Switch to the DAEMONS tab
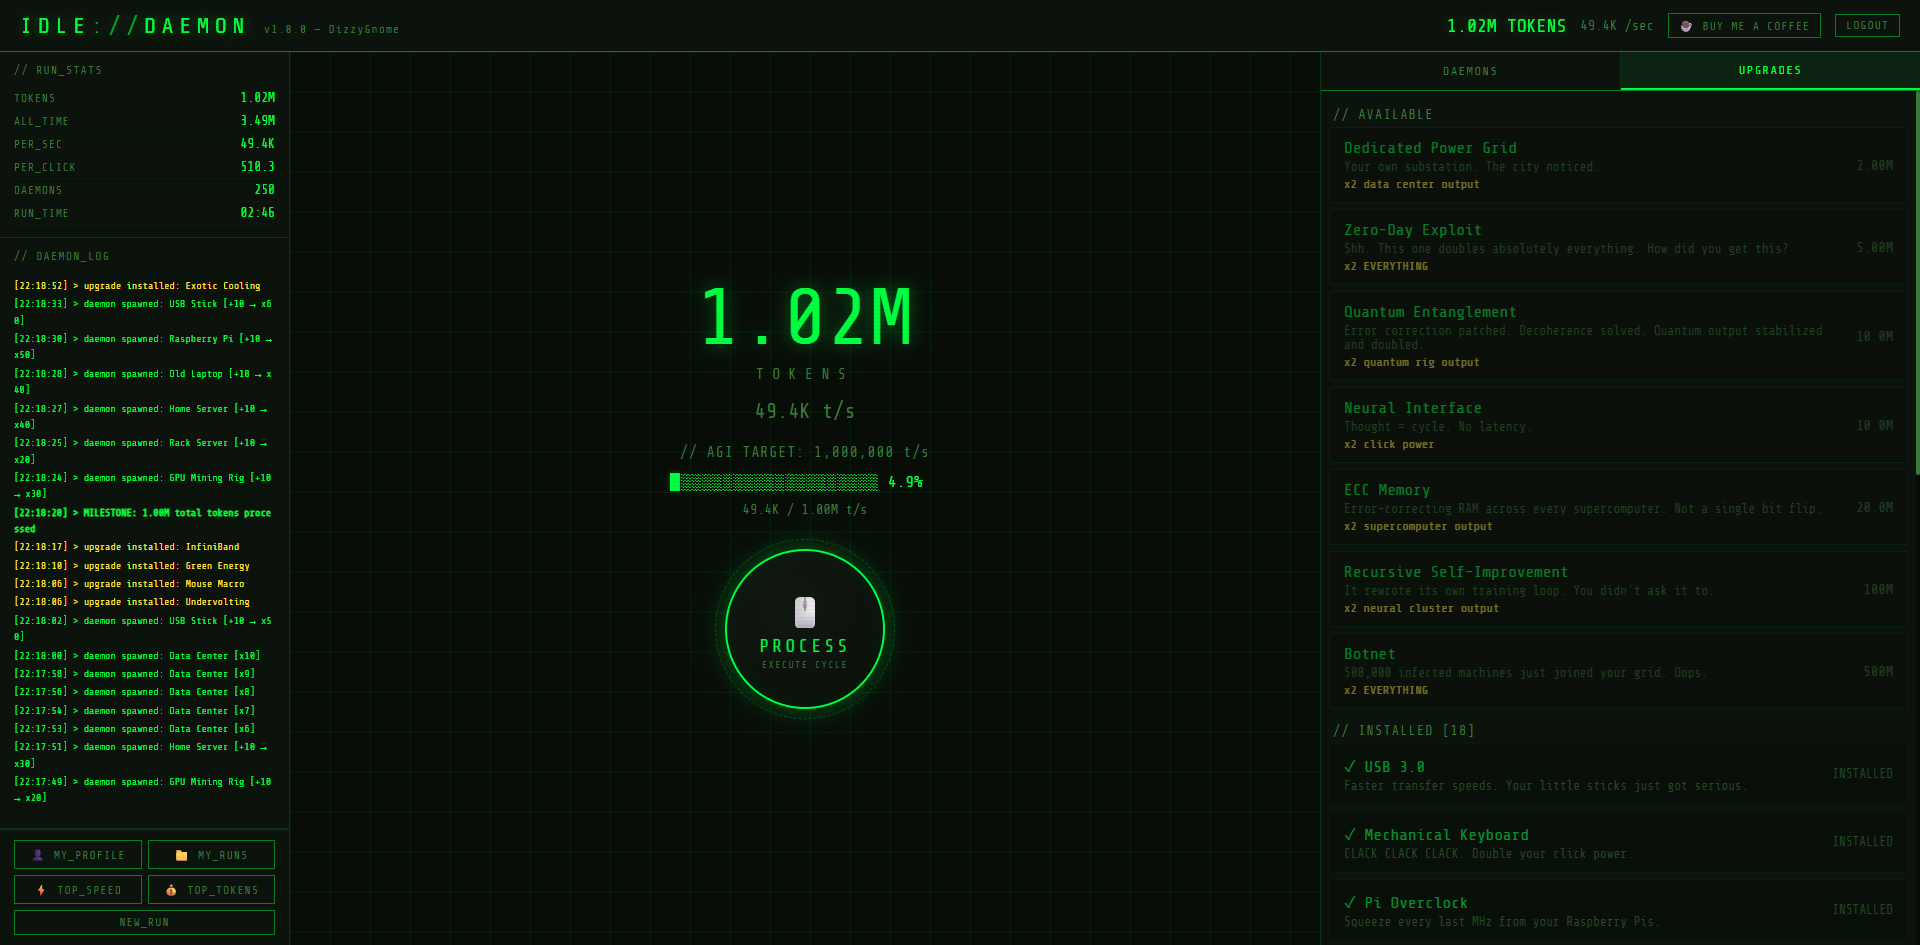1920x945 pixels. (1470, 70)
